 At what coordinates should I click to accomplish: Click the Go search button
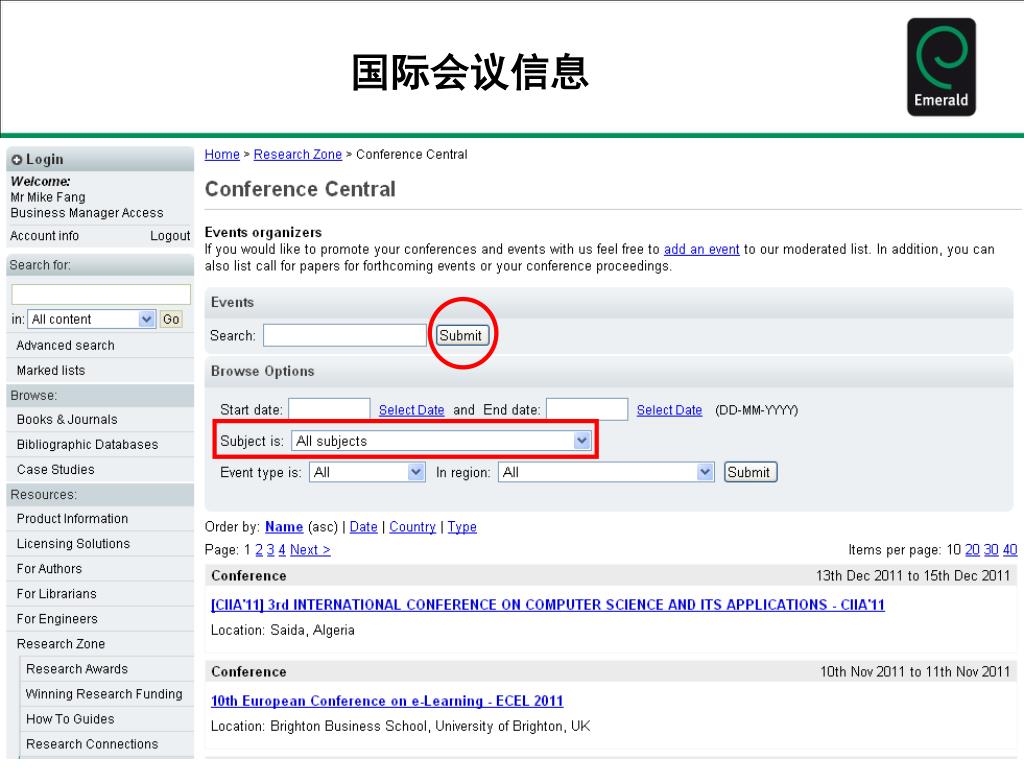(171, 319)
